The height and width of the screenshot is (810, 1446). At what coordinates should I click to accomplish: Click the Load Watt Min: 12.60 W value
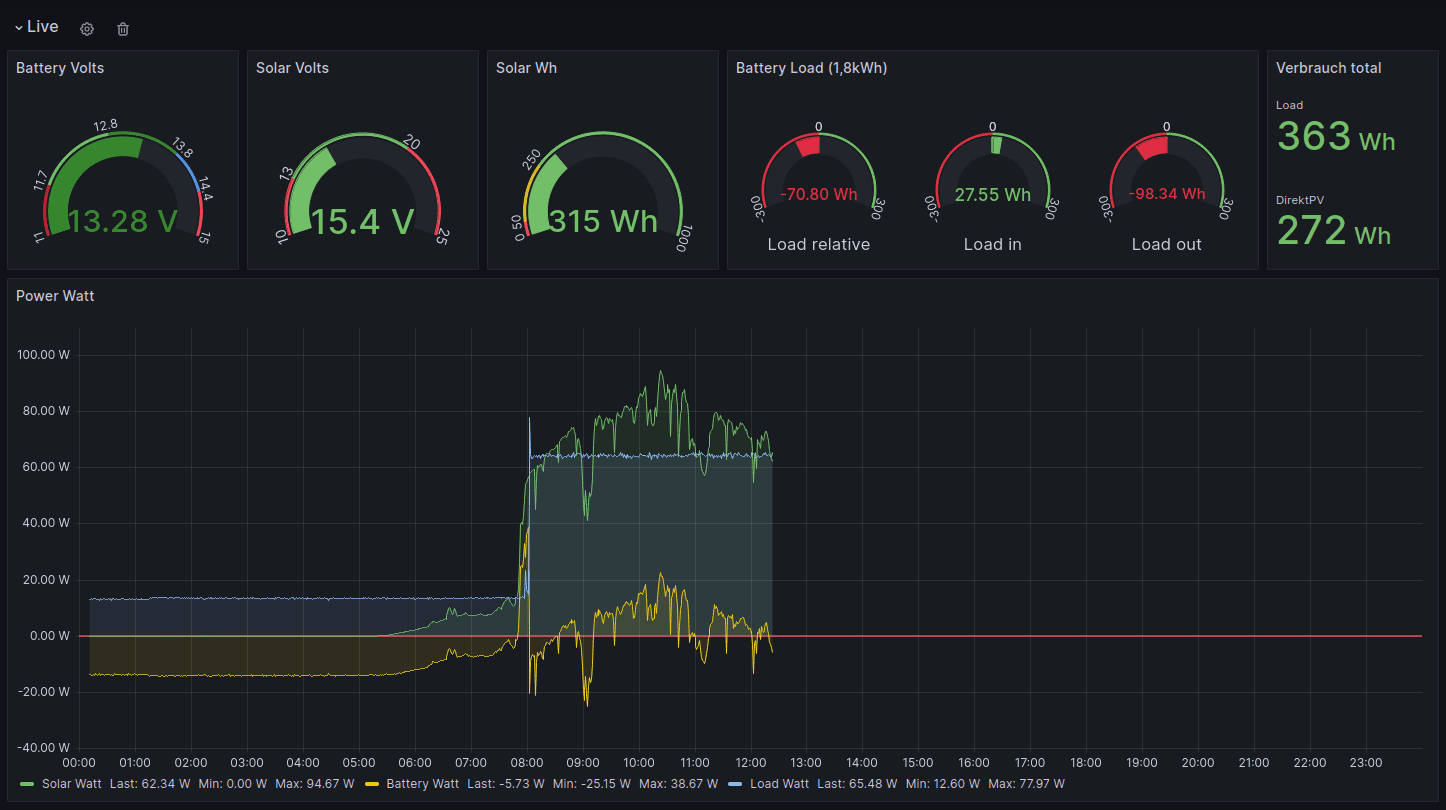pos(941,784)
